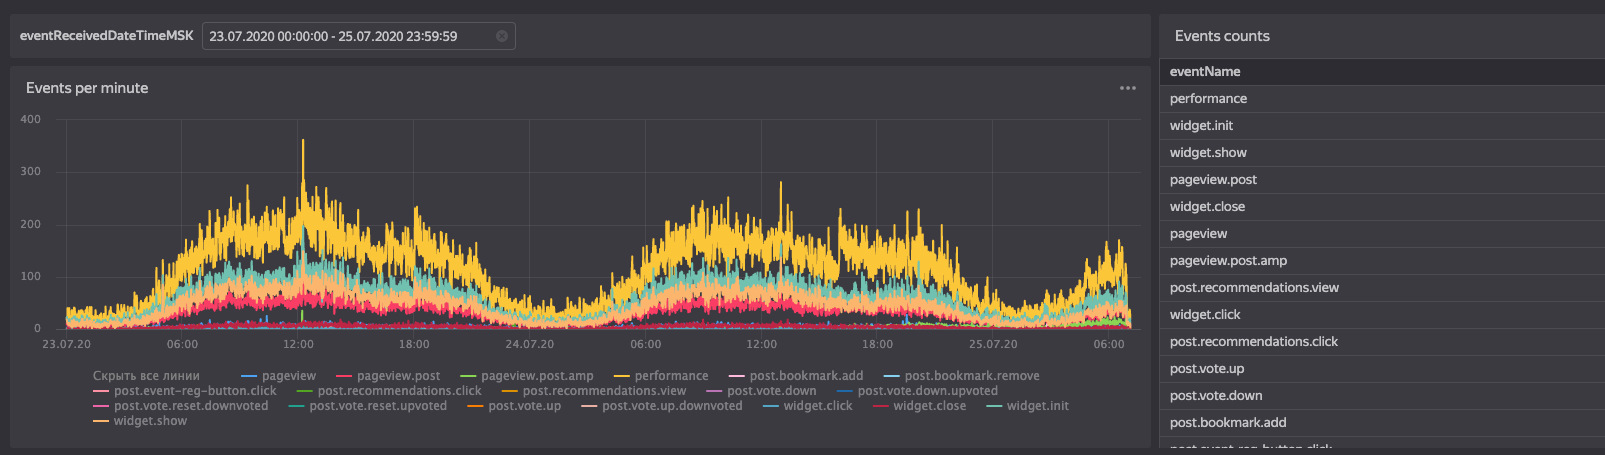Select the widget.init row in Events counts
This screenshot has width=1605, height=455.
pos(1382,126)
